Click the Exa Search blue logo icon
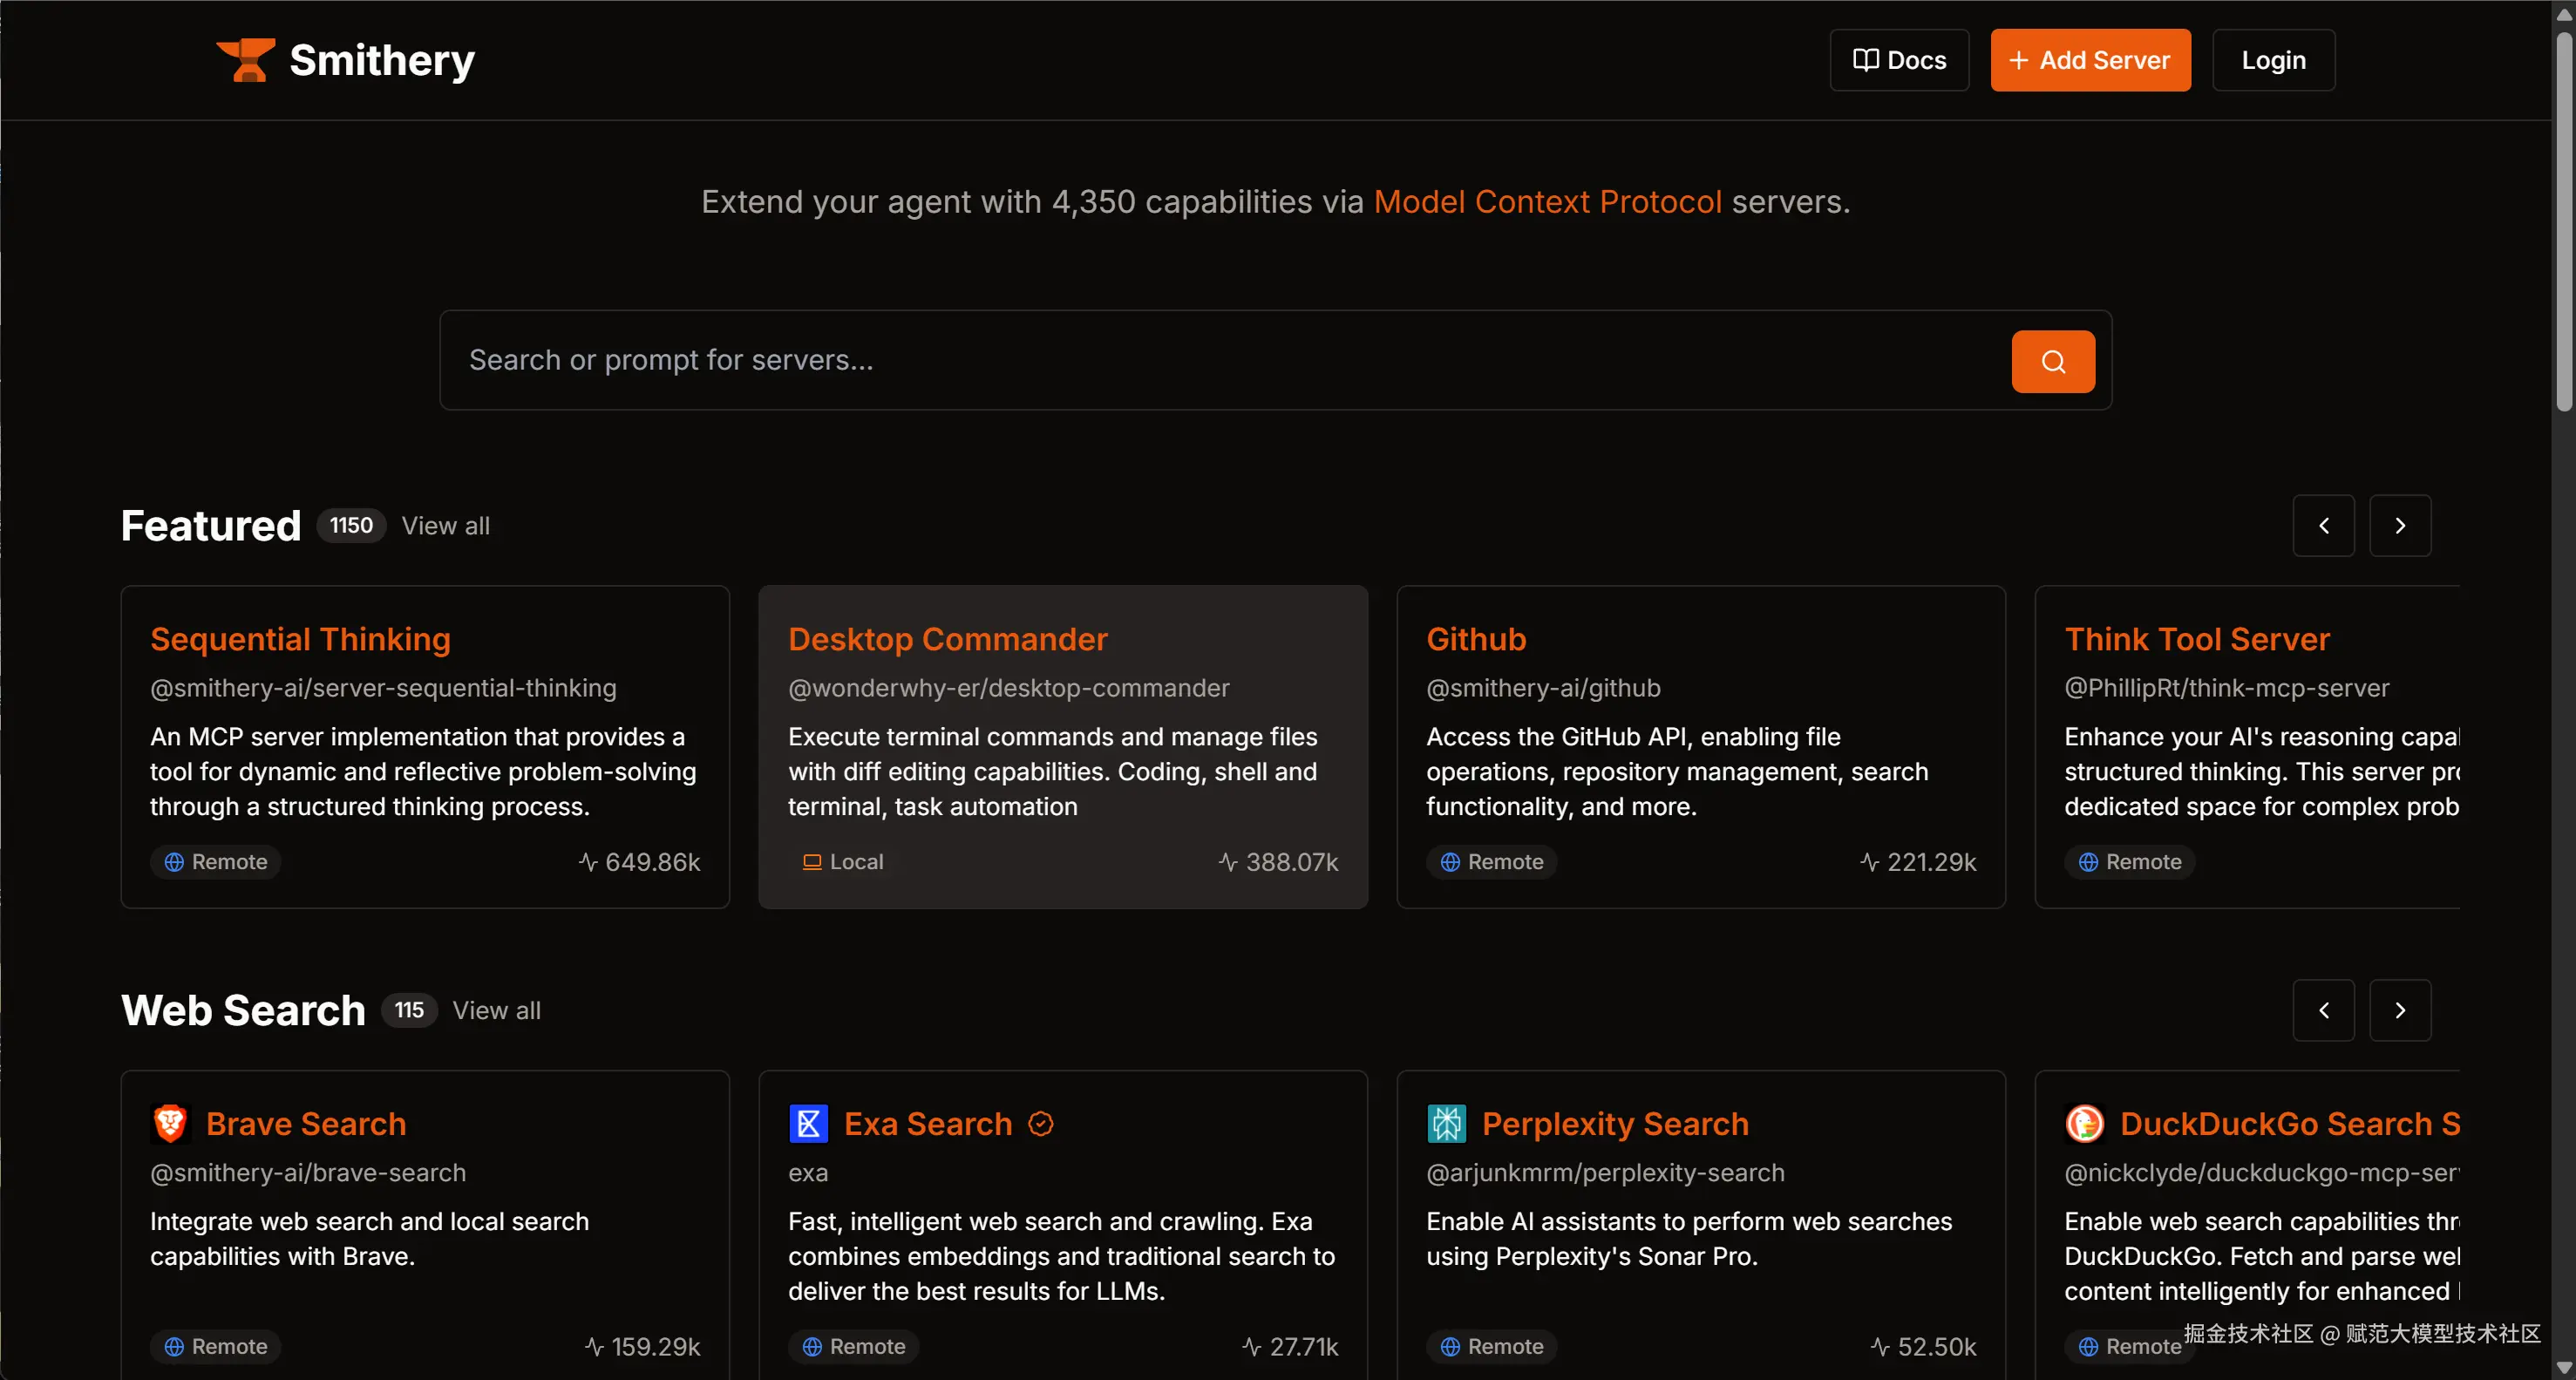 click(808, 1123)
